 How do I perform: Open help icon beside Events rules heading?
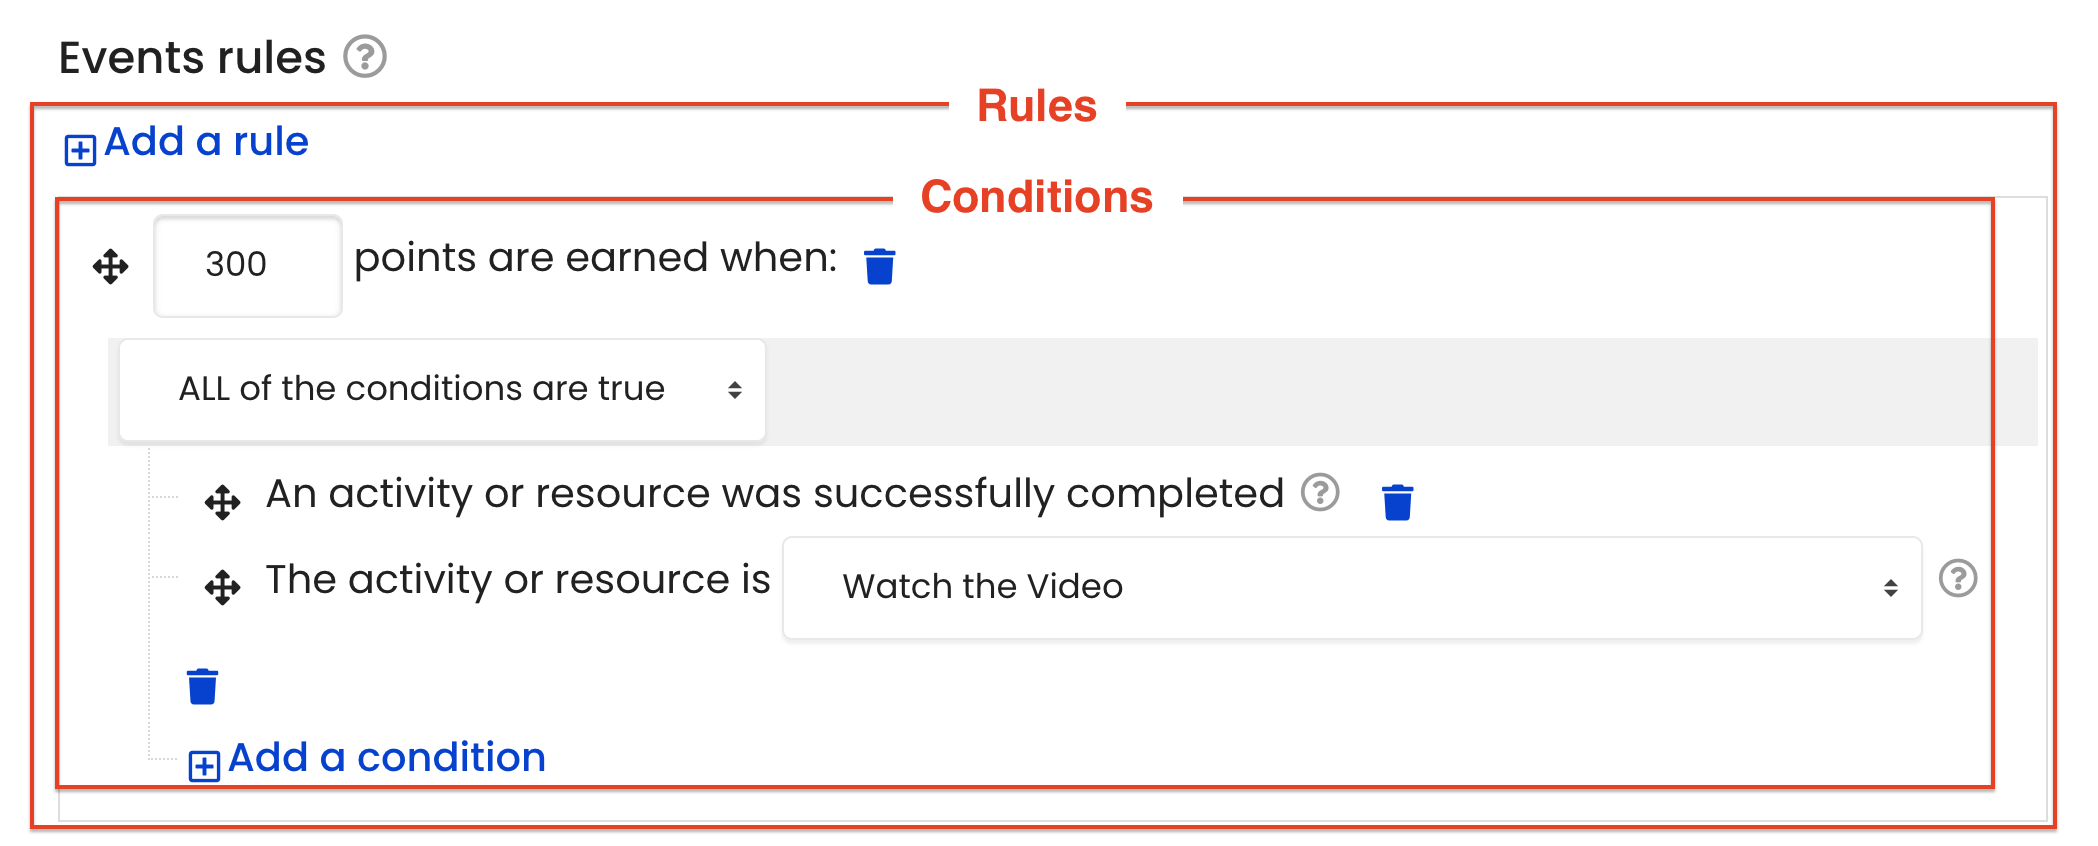click(365, 57)
